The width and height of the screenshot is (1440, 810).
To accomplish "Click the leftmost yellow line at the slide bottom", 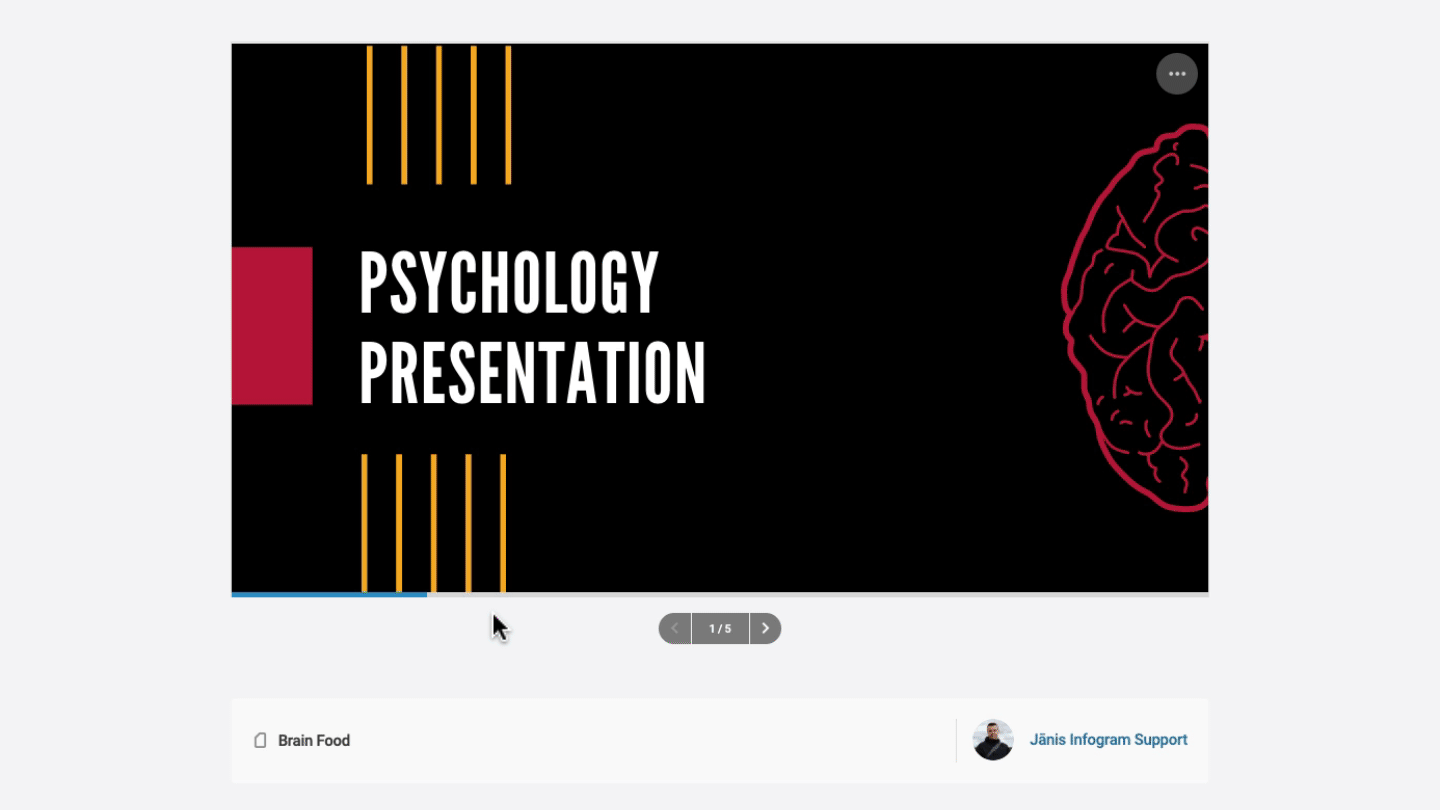I will 364,523.
